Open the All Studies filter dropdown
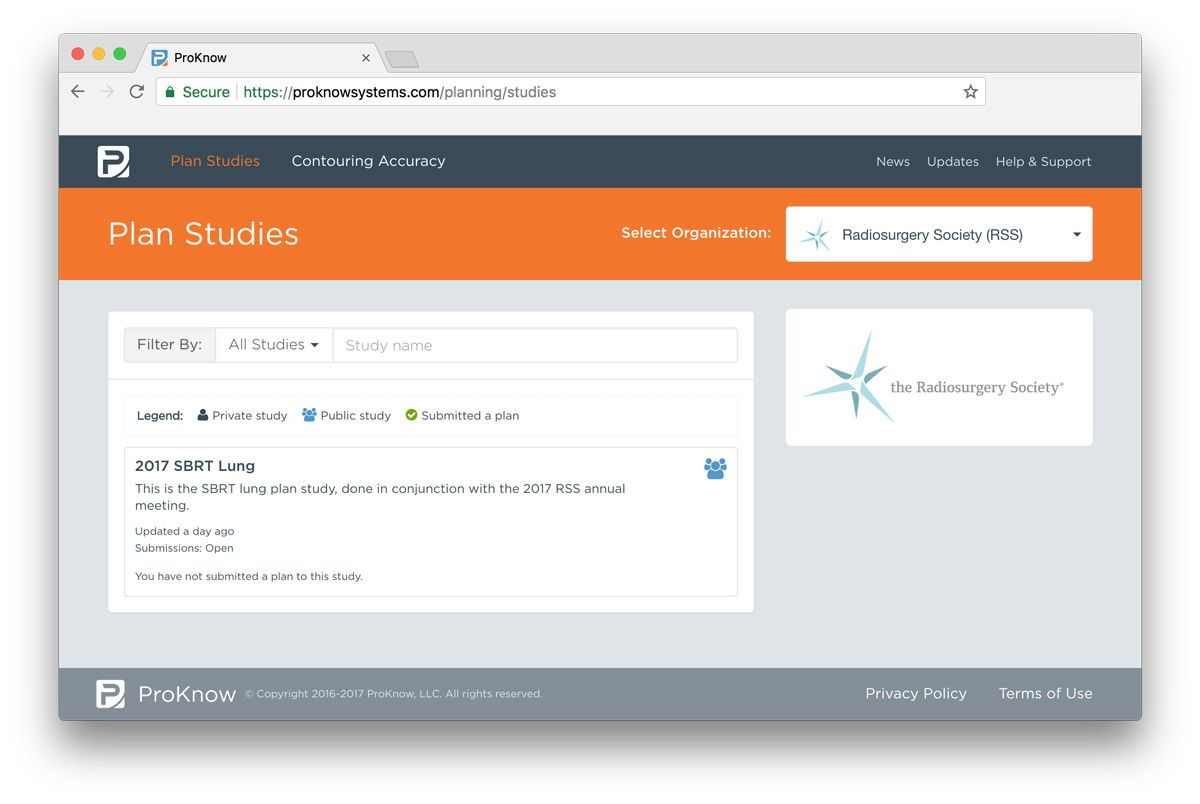 pyautogui.click(x=274, y=345)
